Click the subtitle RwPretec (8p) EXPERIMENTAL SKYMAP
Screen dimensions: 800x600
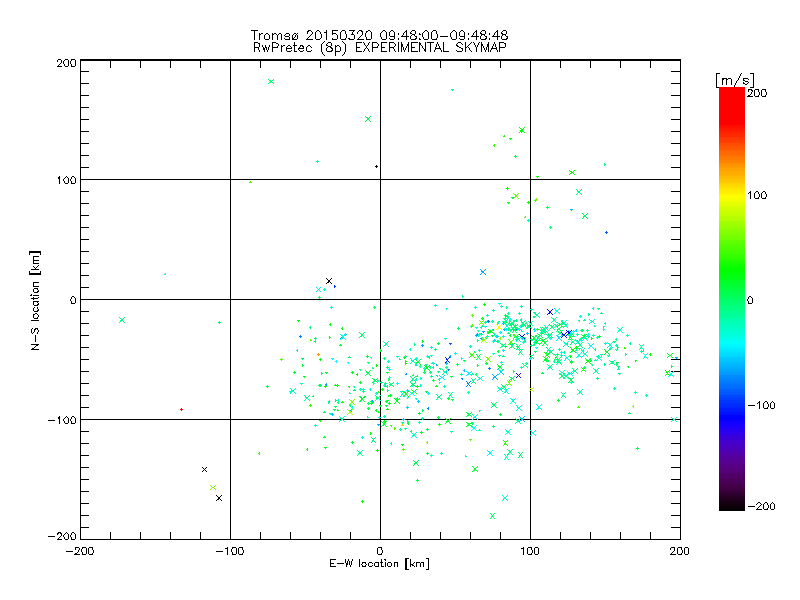pyautogui.click(x=380, y=48)
